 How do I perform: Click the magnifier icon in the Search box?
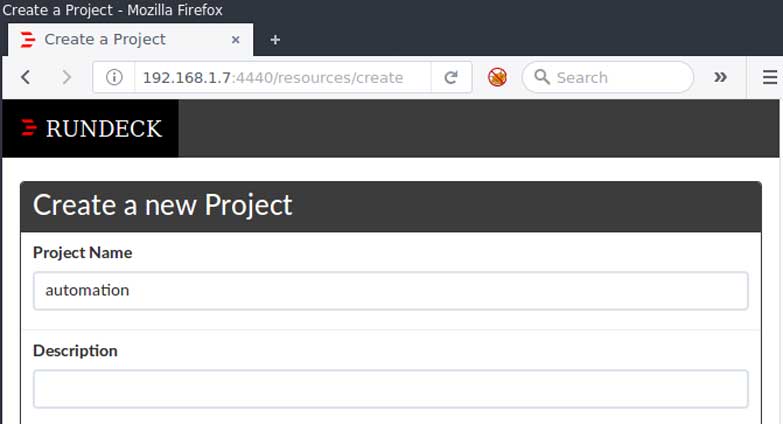(x=541, y=77)
